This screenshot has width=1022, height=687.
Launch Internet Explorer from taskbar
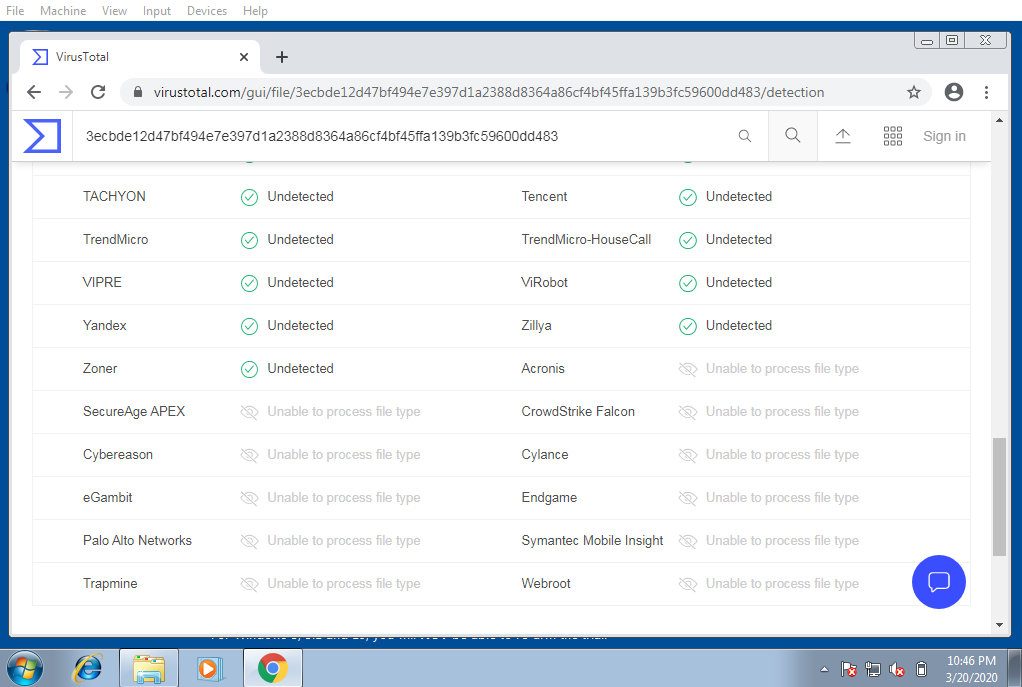pos(88,668)
